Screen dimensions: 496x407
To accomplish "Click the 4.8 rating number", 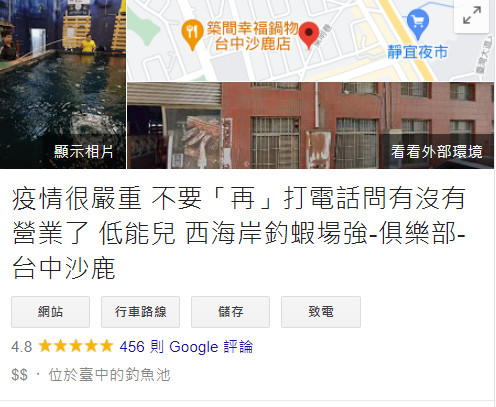I will pyautogui.click(x=22, y=347).
